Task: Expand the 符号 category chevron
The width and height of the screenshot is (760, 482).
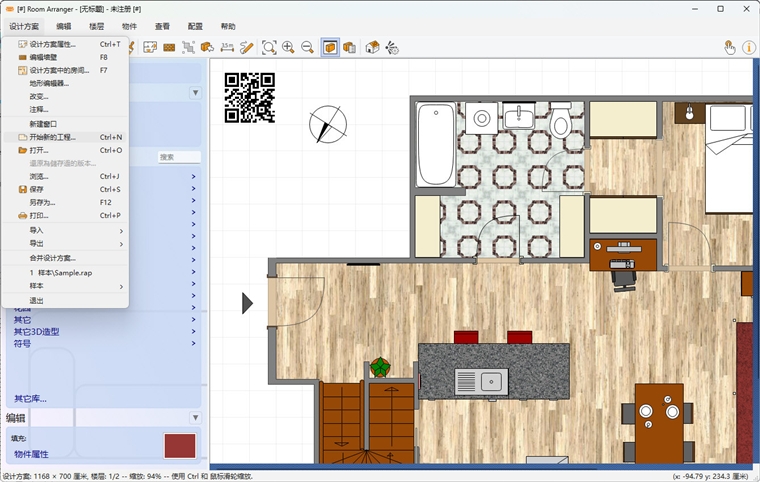Action: coord(193,343)
